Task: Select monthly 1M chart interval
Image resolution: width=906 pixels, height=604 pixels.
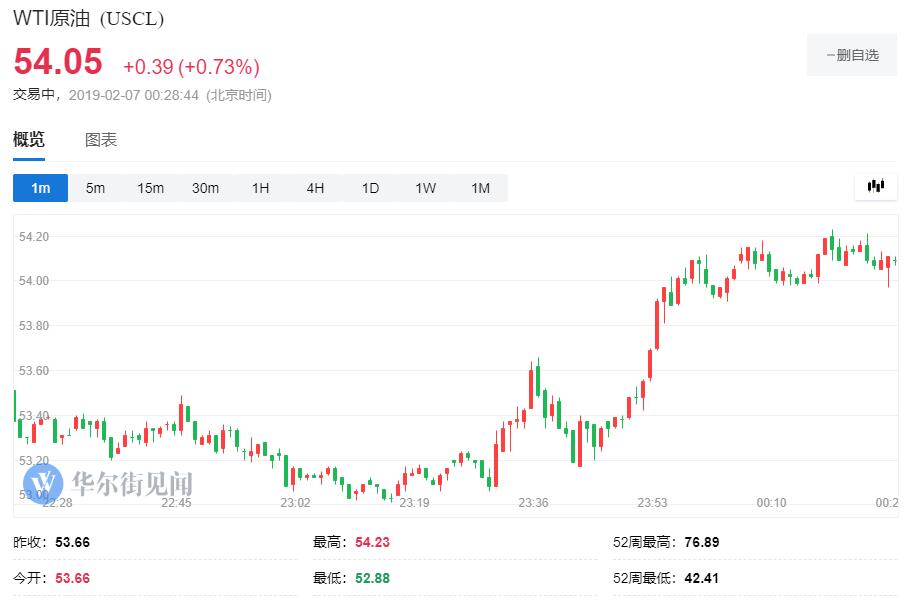Action: click(480, 188)
